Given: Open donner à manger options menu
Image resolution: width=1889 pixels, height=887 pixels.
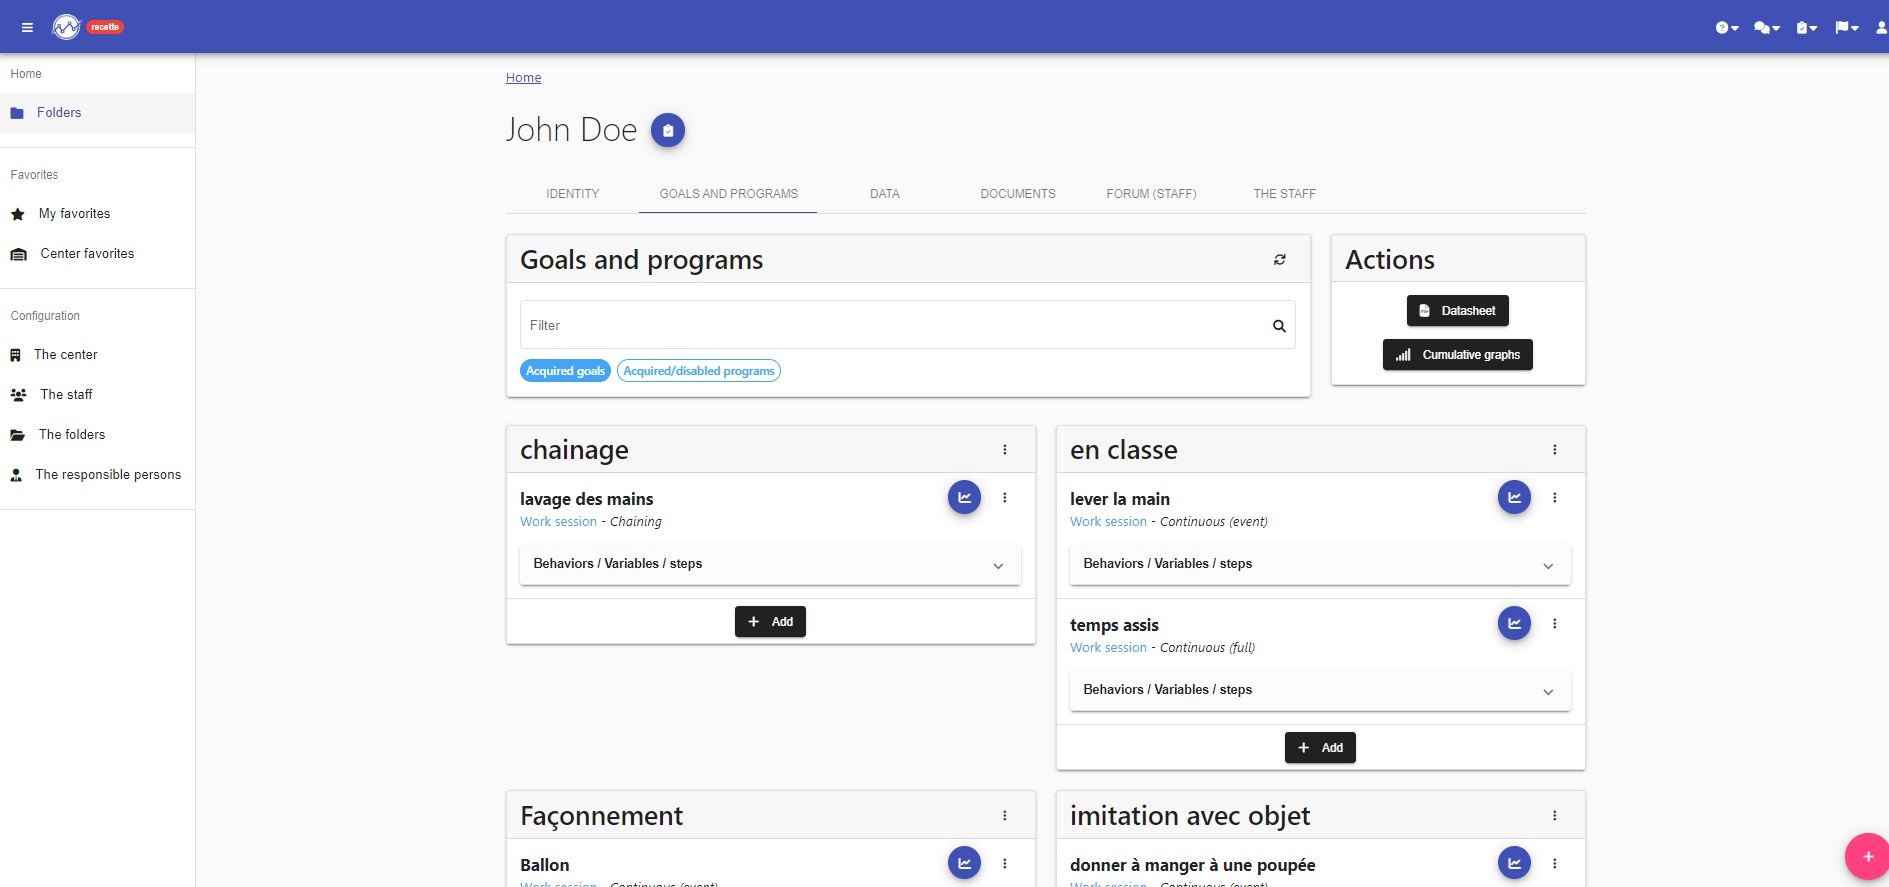Looking at the screenshot, I should point(1555,864).
